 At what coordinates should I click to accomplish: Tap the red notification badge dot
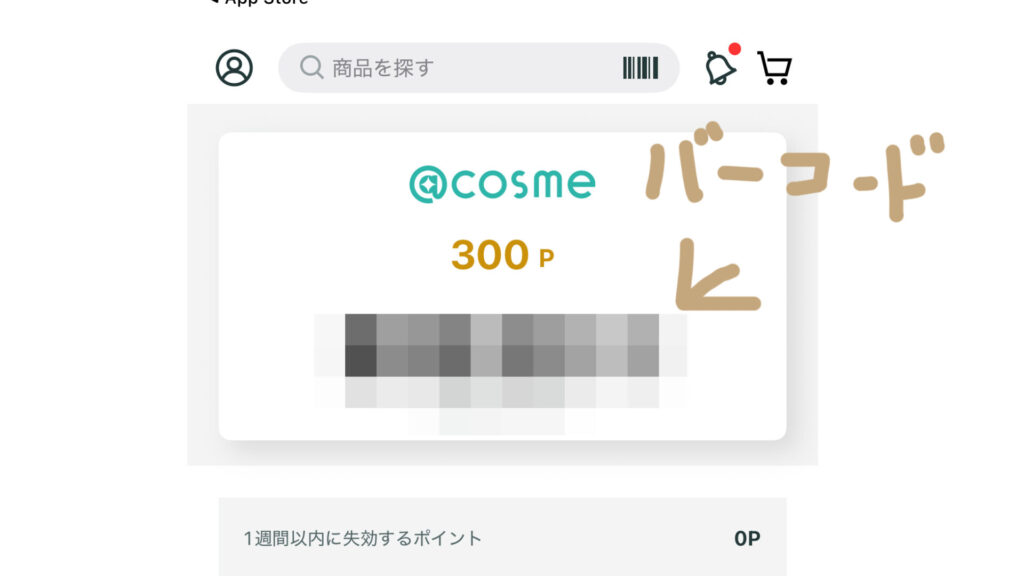pyautogui.click(x=735, y=49)
